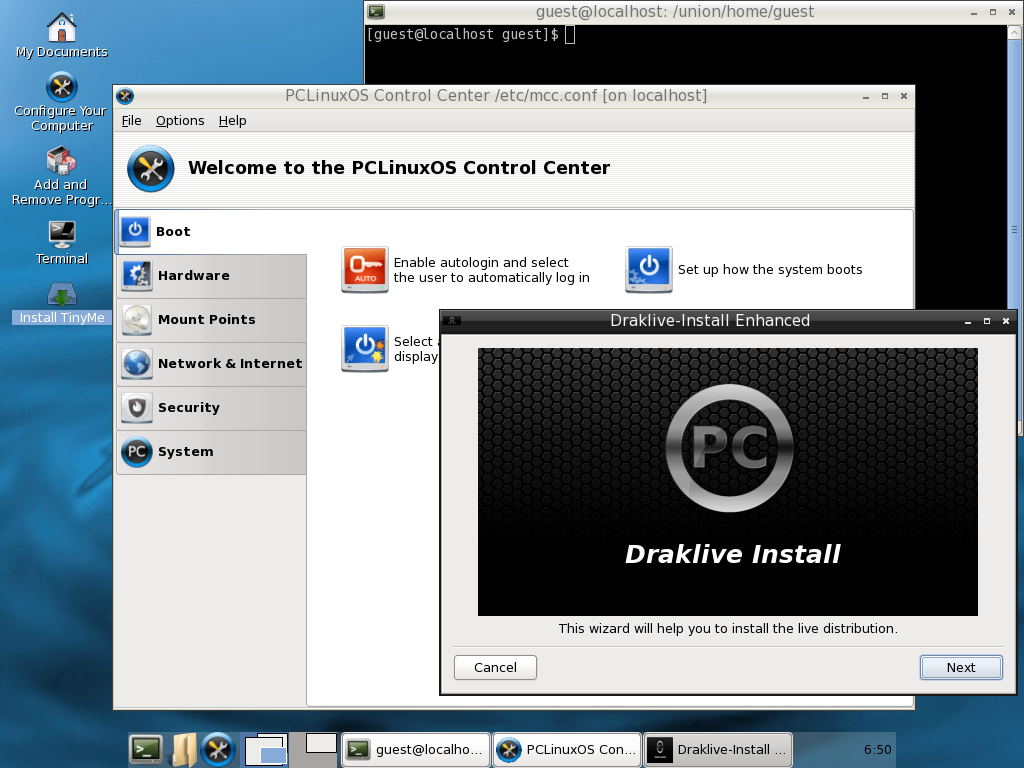This screenshot has width=1024, height=768.
Task: Open the System category tab
Action: [211, 451]
